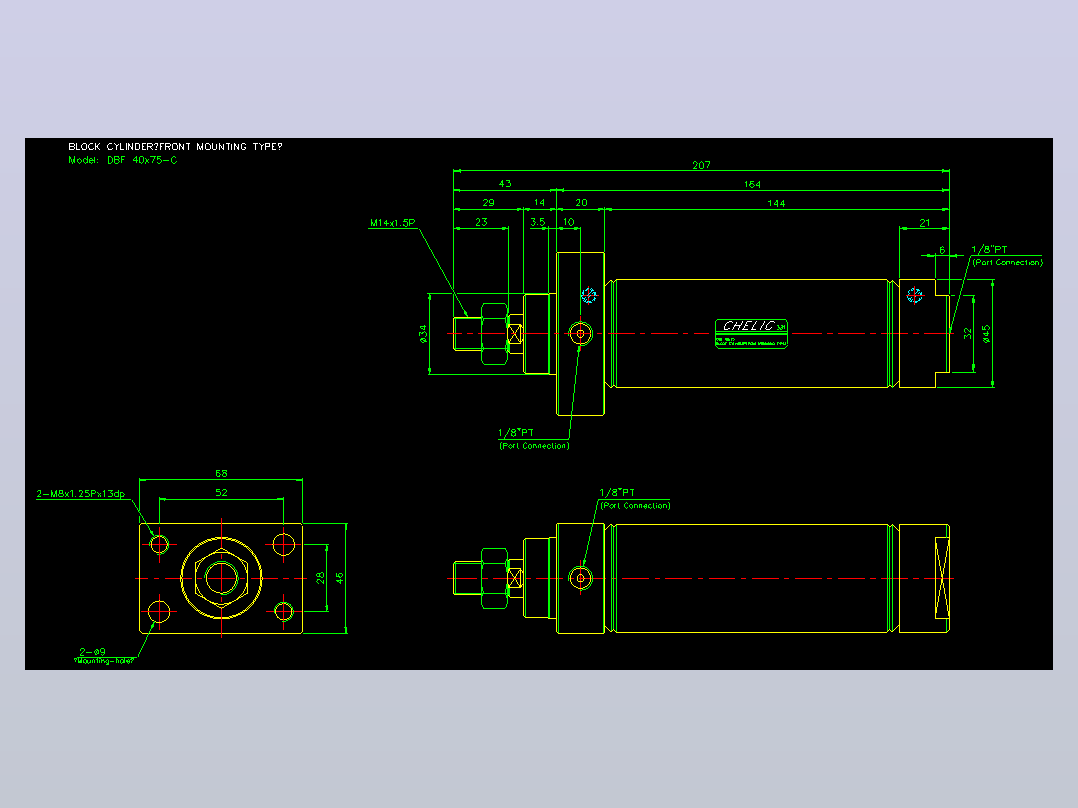
Task: Click the rear cap dimension 21
Action: (925, 223)
